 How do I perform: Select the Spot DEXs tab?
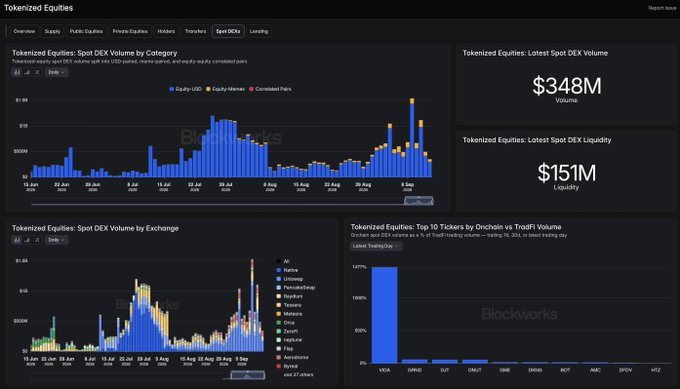click(228, 31)
